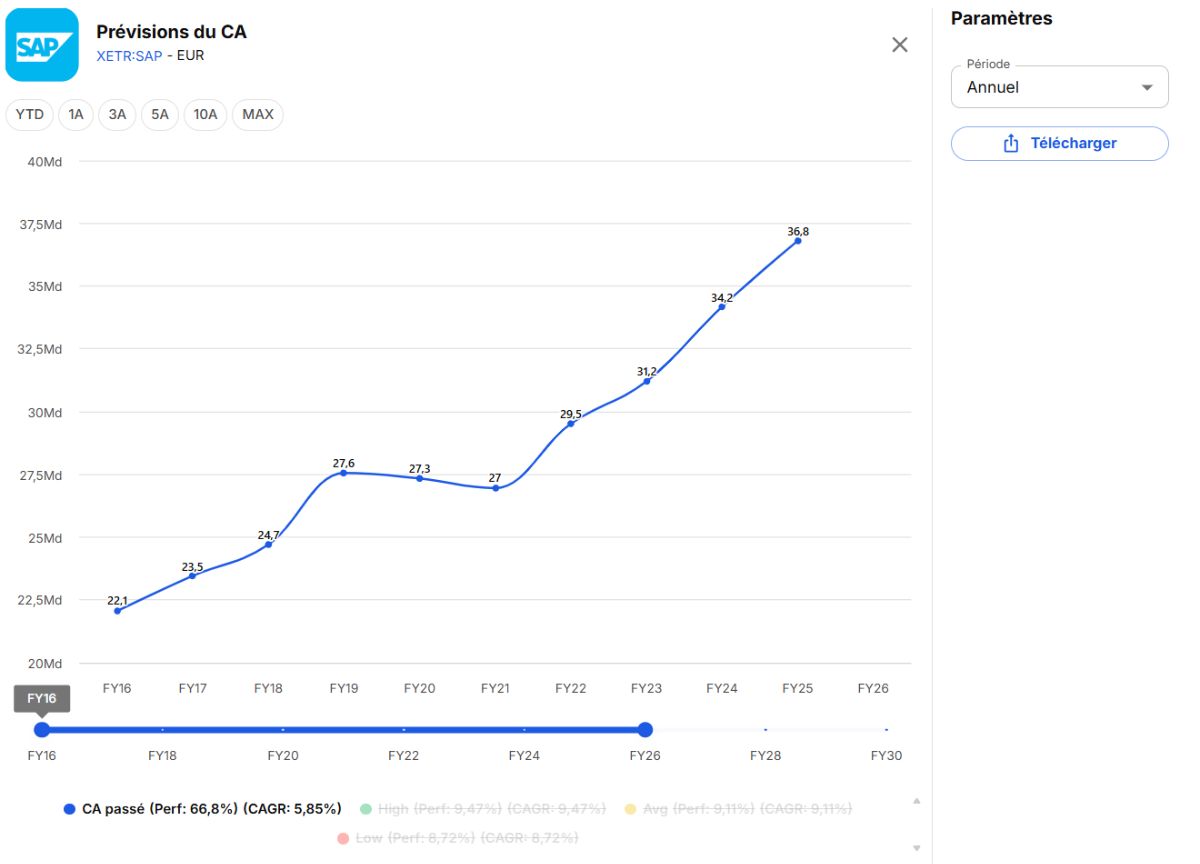The height and width of the screenshot is (864, 1200).
Task: Open the XETR:SAP ticker link
Action: (x=129, y=55)
